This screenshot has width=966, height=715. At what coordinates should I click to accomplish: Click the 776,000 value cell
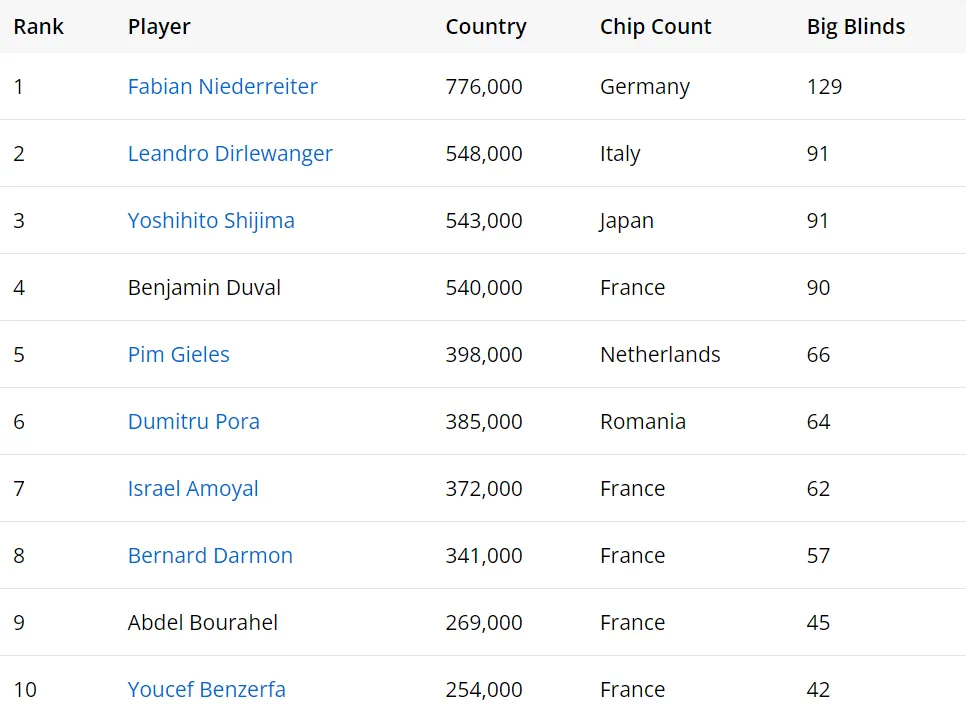click(484, 87)
